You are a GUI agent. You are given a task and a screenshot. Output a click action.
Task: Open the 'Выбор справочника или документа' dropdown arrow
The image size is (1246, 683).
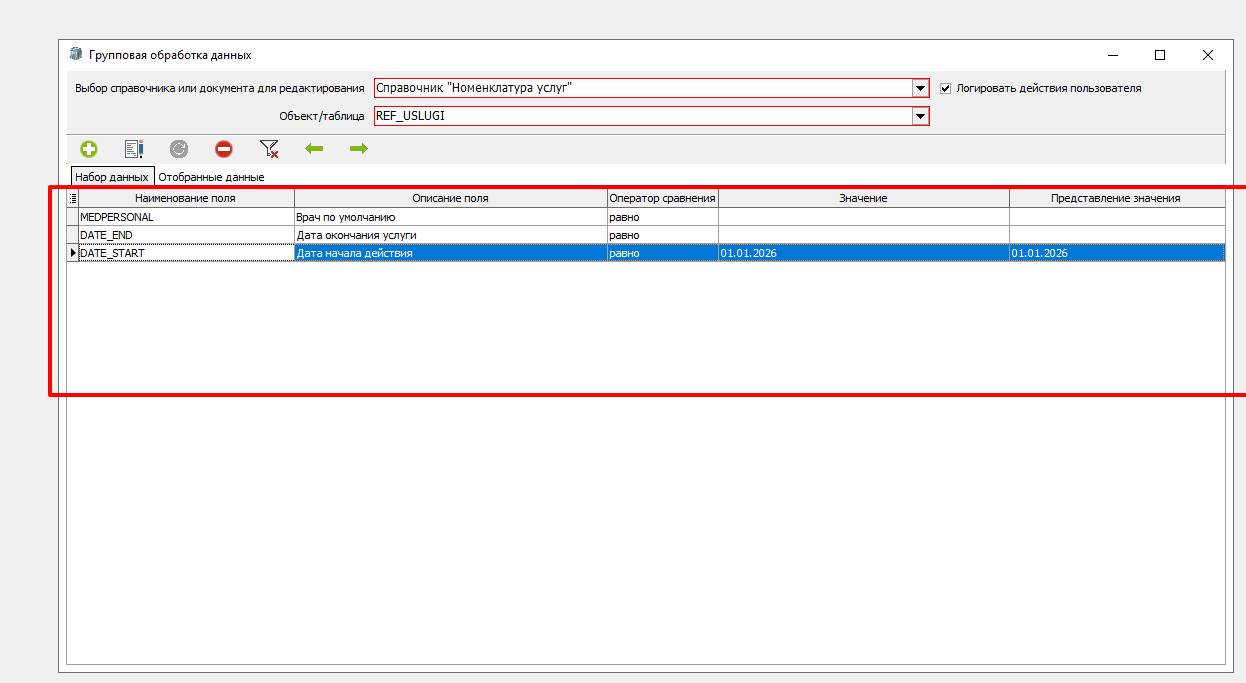pyautogui.click(x=921, y=88)
